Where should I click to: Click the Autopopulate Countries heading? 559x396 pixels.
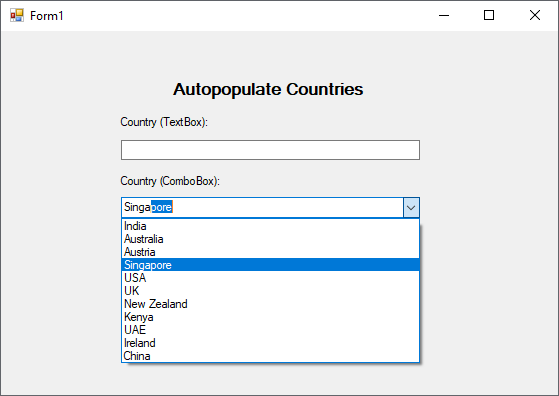[268, 89]
